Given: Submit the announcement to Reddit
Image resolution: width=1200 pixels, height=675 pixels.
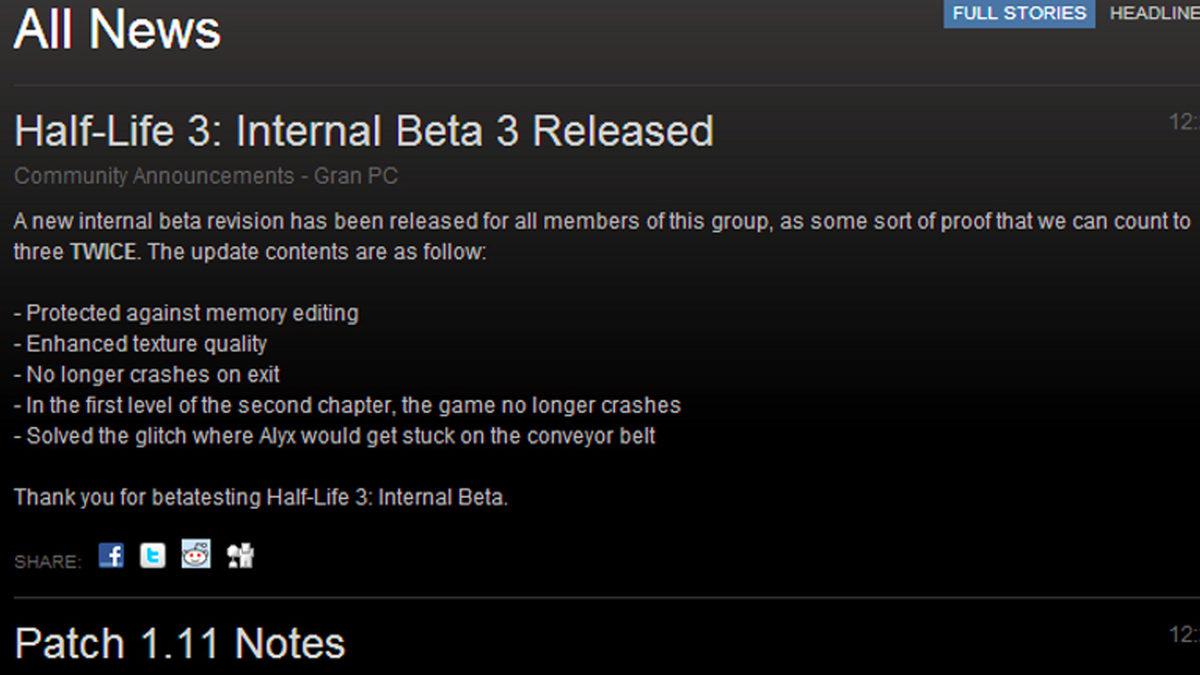Looking at the screenshot, I should (196, 555).
